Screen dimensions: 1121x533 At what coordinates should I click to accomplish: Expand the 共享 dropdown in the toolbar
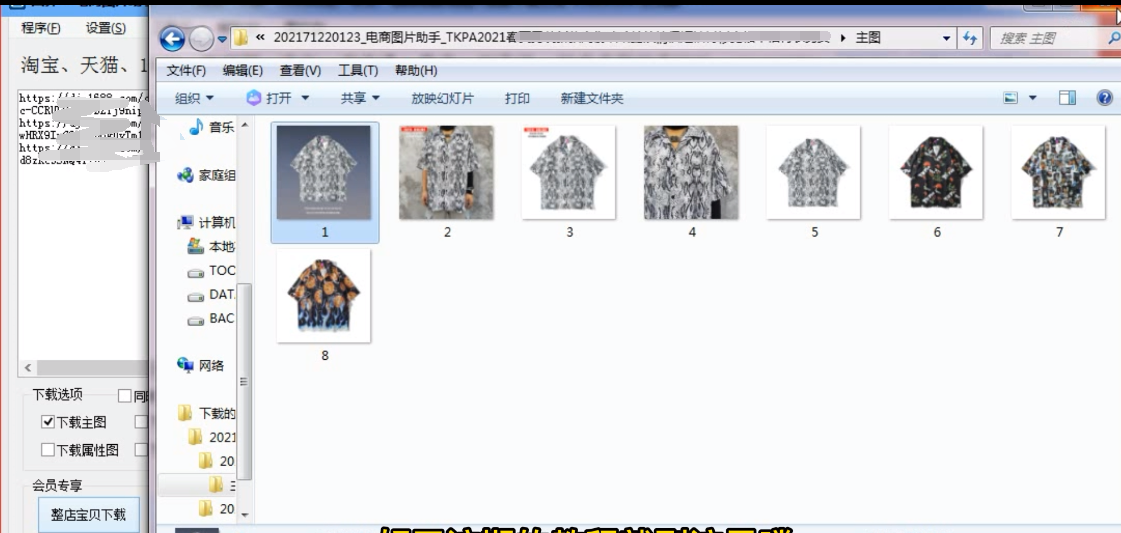pos(360,98)
